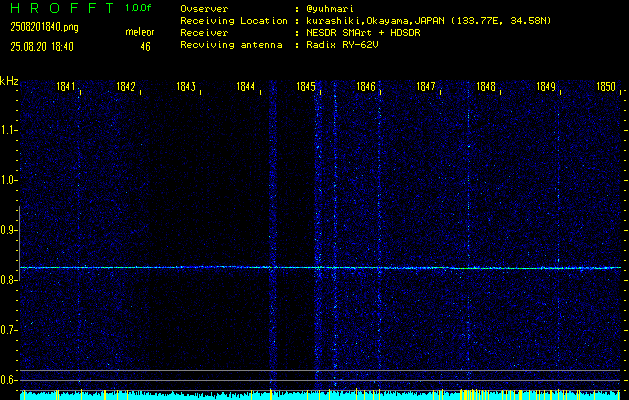The height and width of the screenshot is (400, 629).
Task: Click the 0.7 kHz axis label
Action: (x=8, y=330)
